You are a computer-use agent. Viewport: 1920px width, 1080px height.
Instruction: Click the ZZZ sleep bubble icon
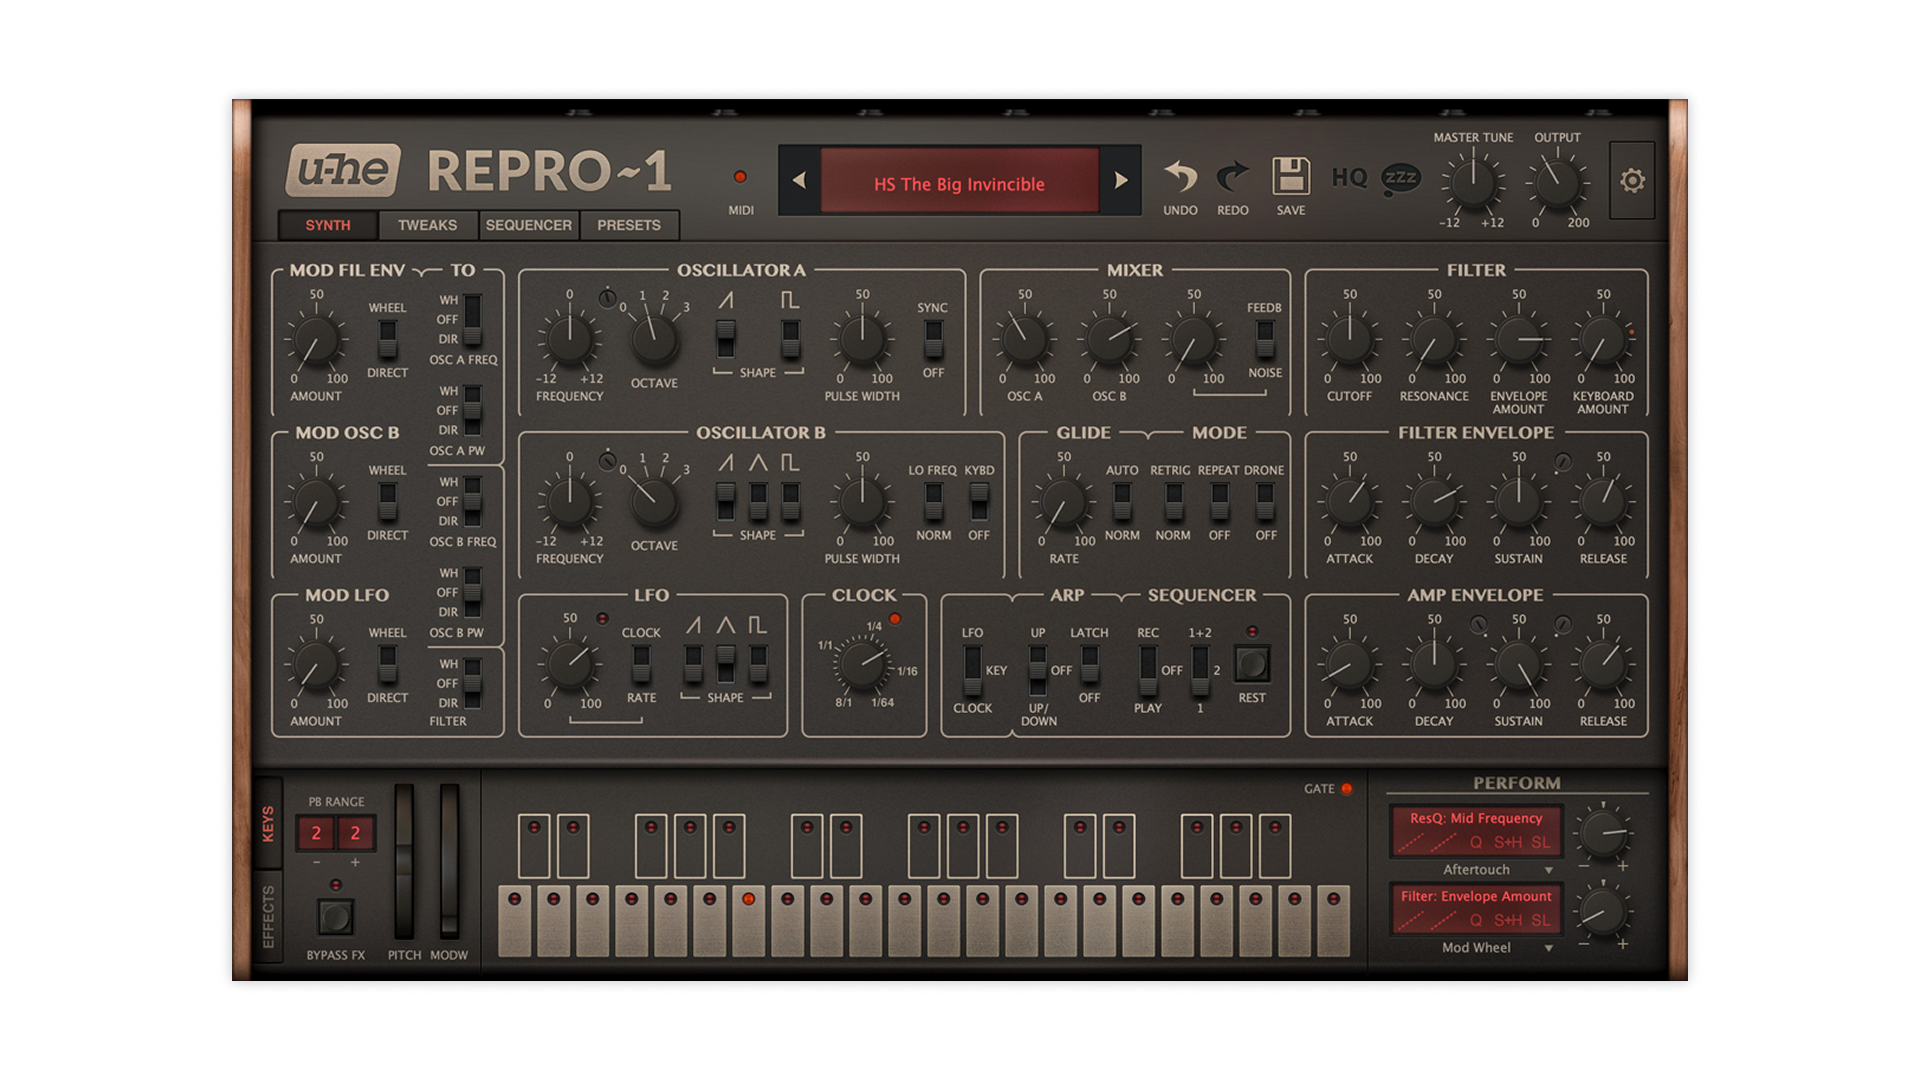coord(1401,179)
